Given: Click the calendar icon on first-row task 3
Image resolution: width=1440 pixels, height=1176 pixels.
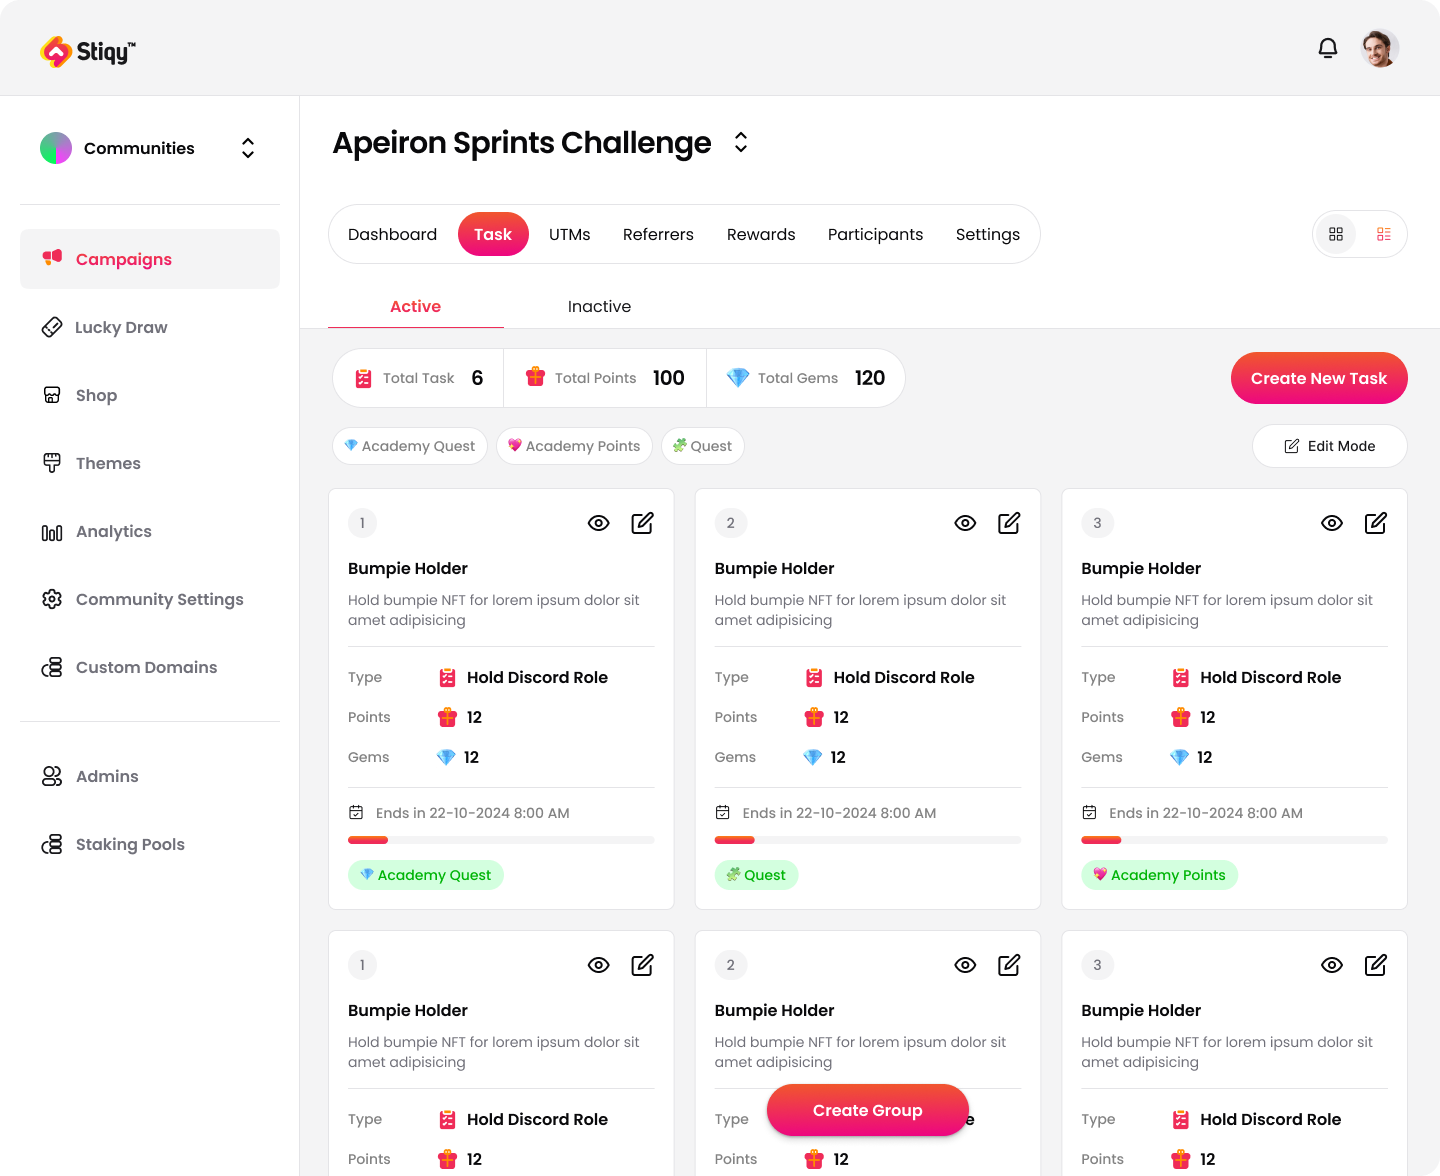Looking at the screenshot, I should pos(1090,812).
